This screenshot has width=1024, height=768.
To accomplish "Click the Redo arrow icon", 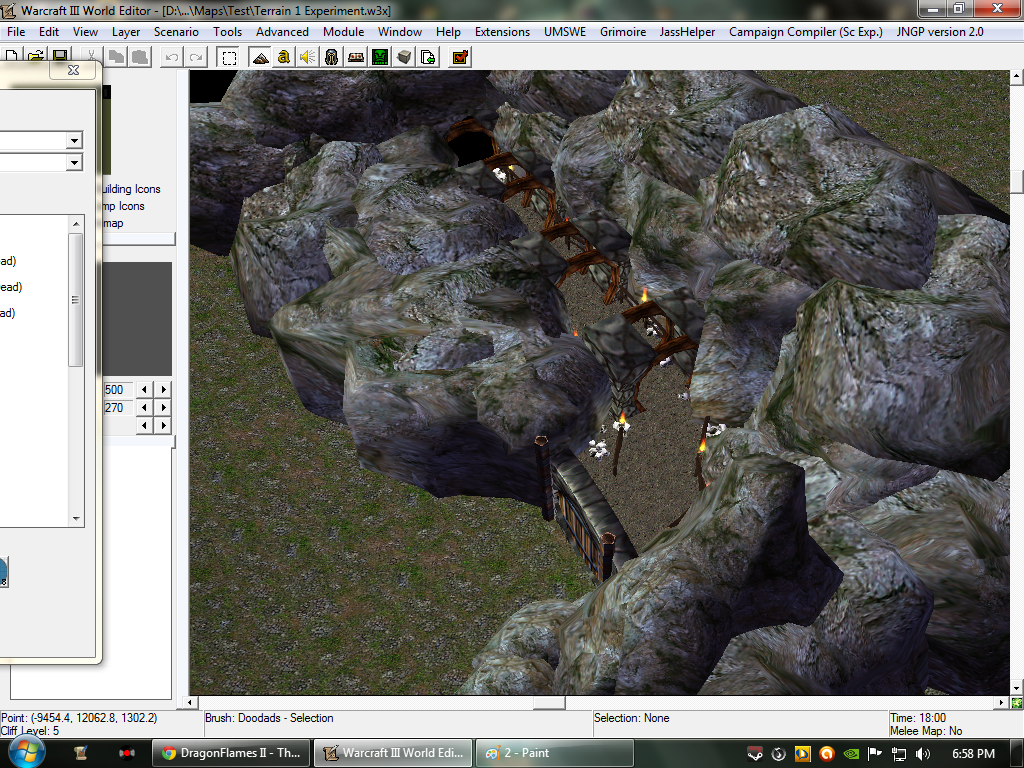I will click(196, 57).
